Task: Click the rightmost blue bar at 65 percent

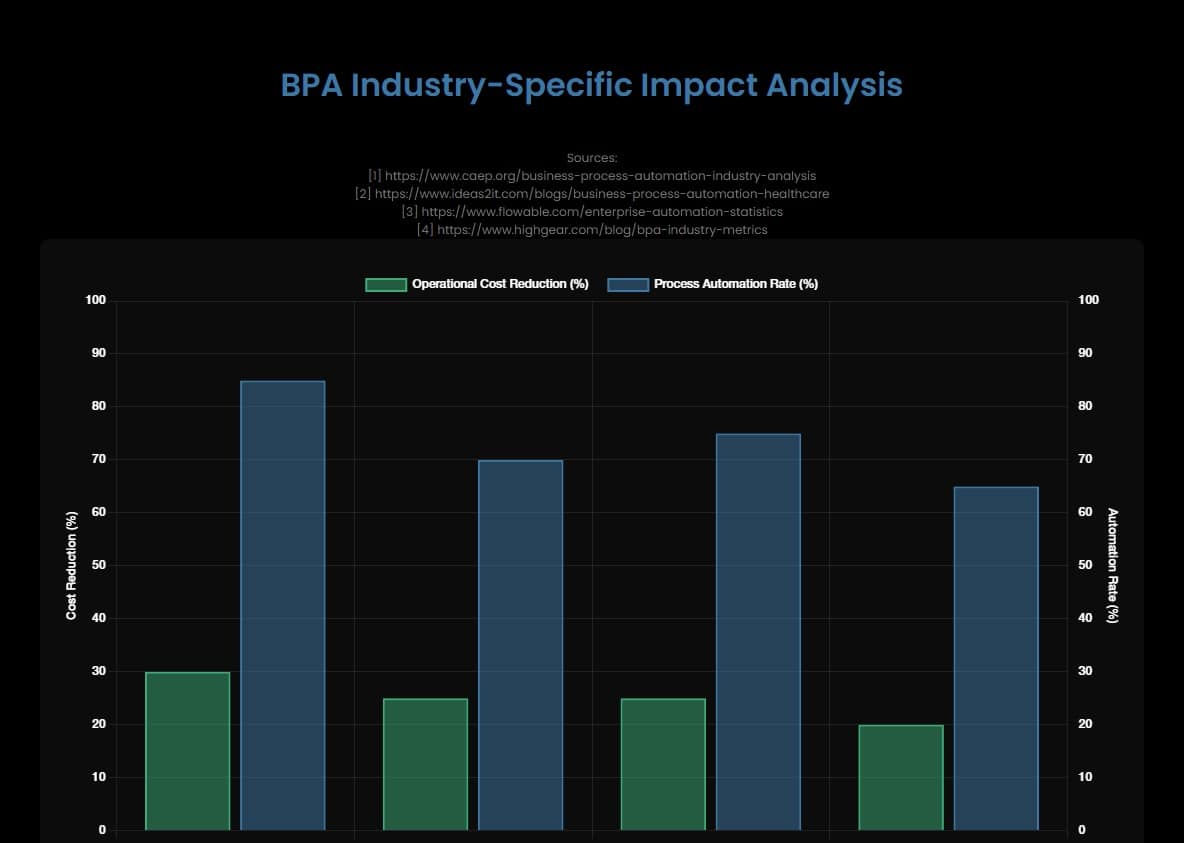Action: click(996, 660)
